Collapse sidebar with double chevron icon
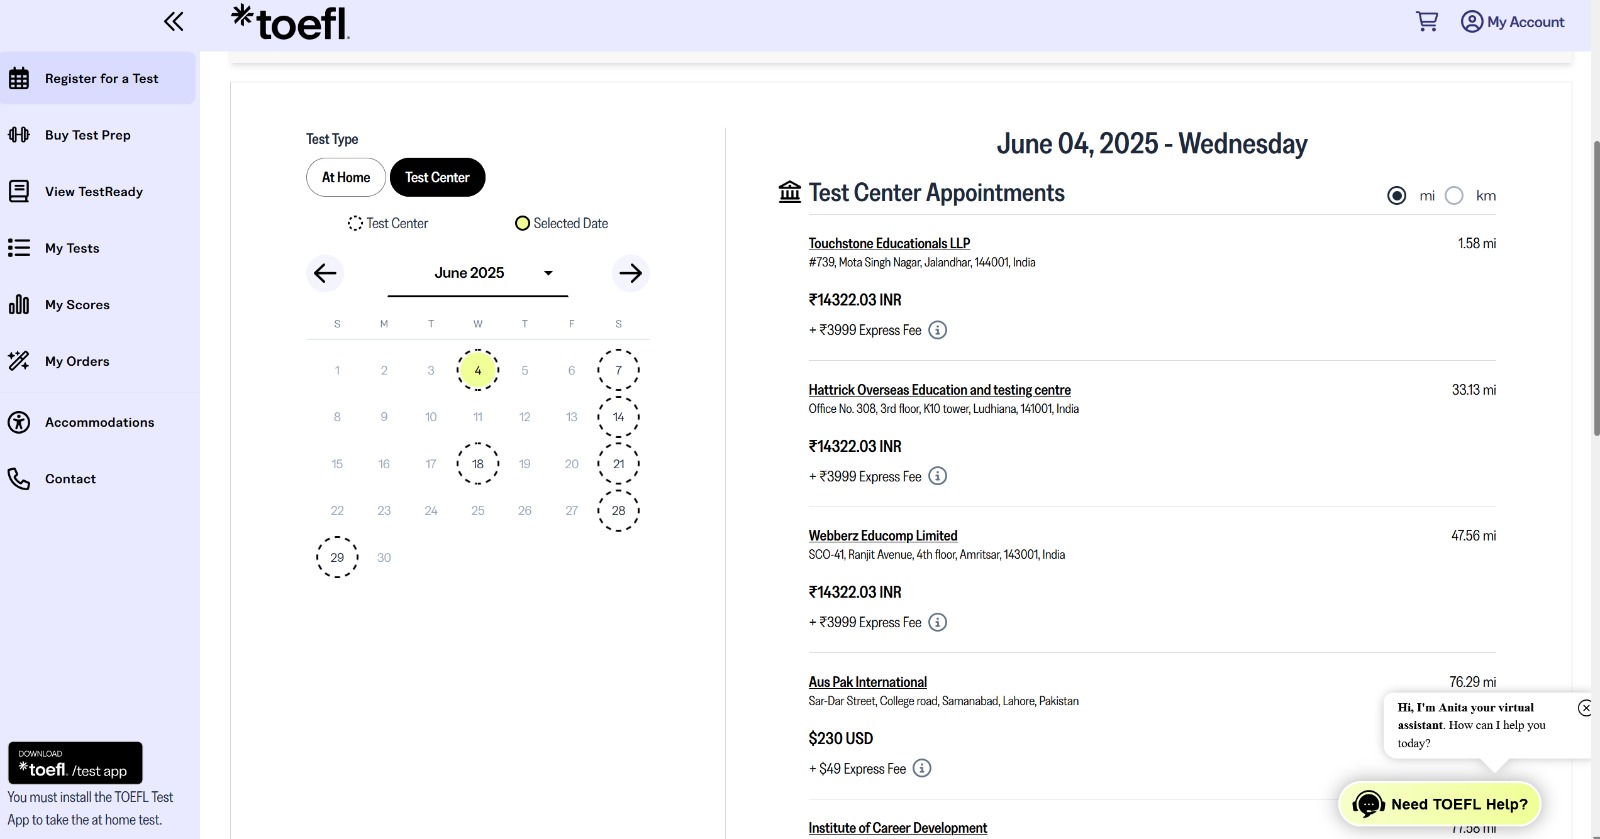1600x839 pixels. pyautogui.click(x=174, y=21)
